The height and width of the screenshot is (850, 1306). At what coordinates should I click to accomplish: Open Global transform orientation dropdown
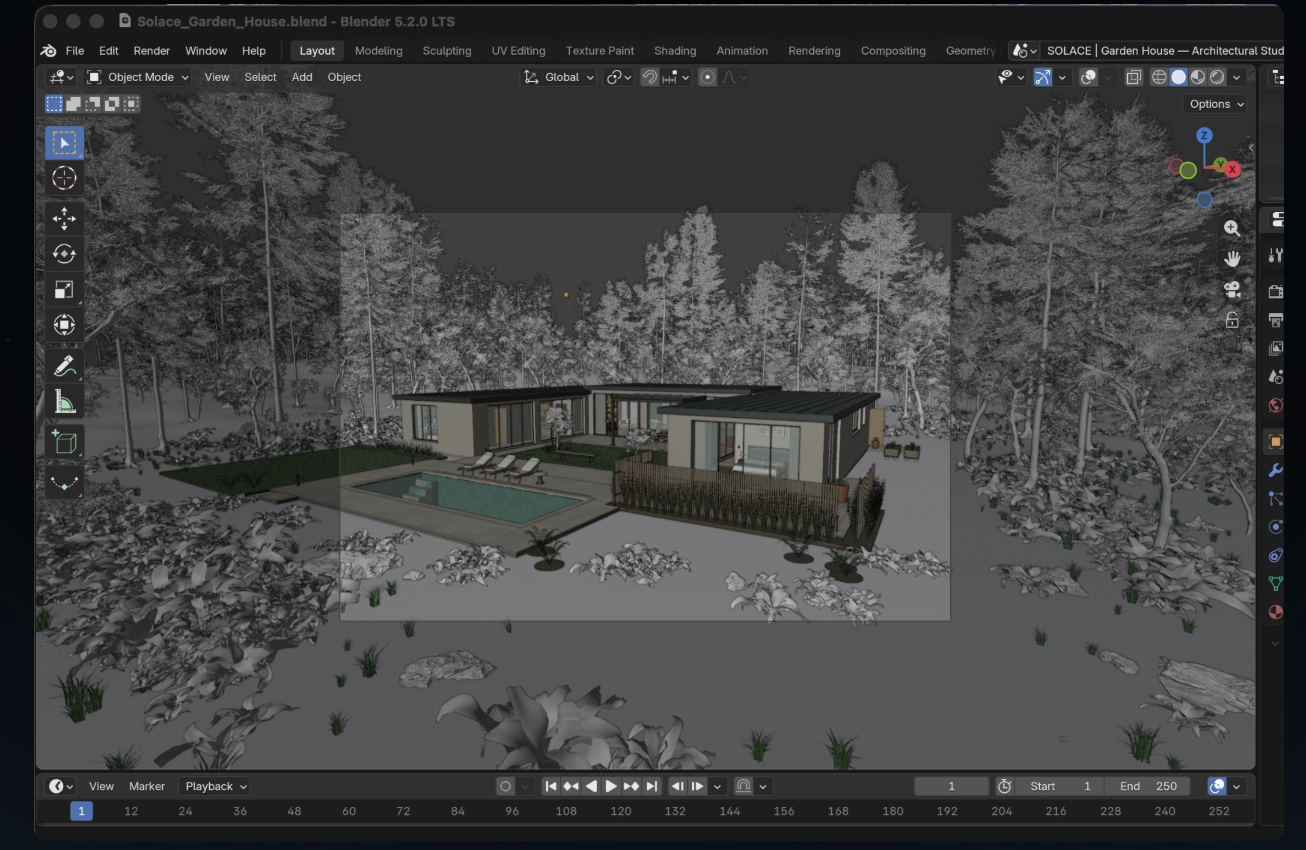558,77
